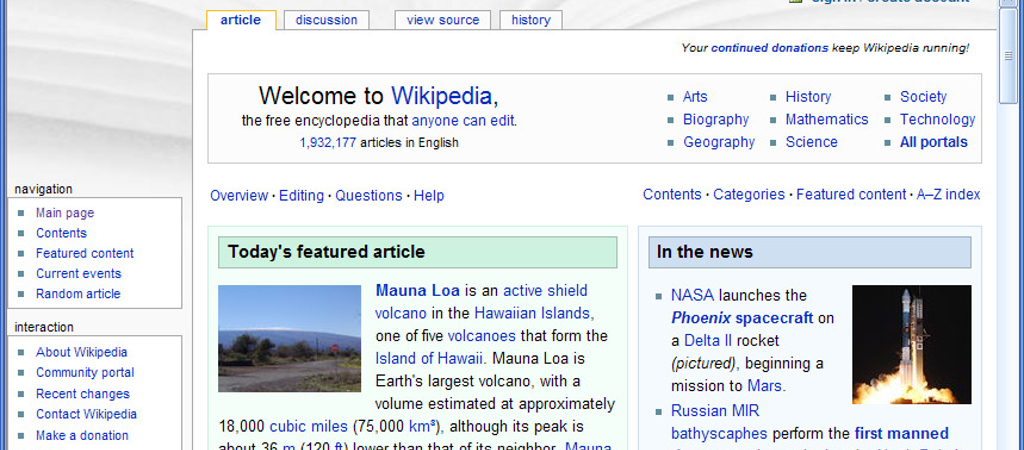Image resolution: width=1024 pixels, height=450 pixels.
Task: Open the NASA link in the news
Action: [x=692, y=295]
